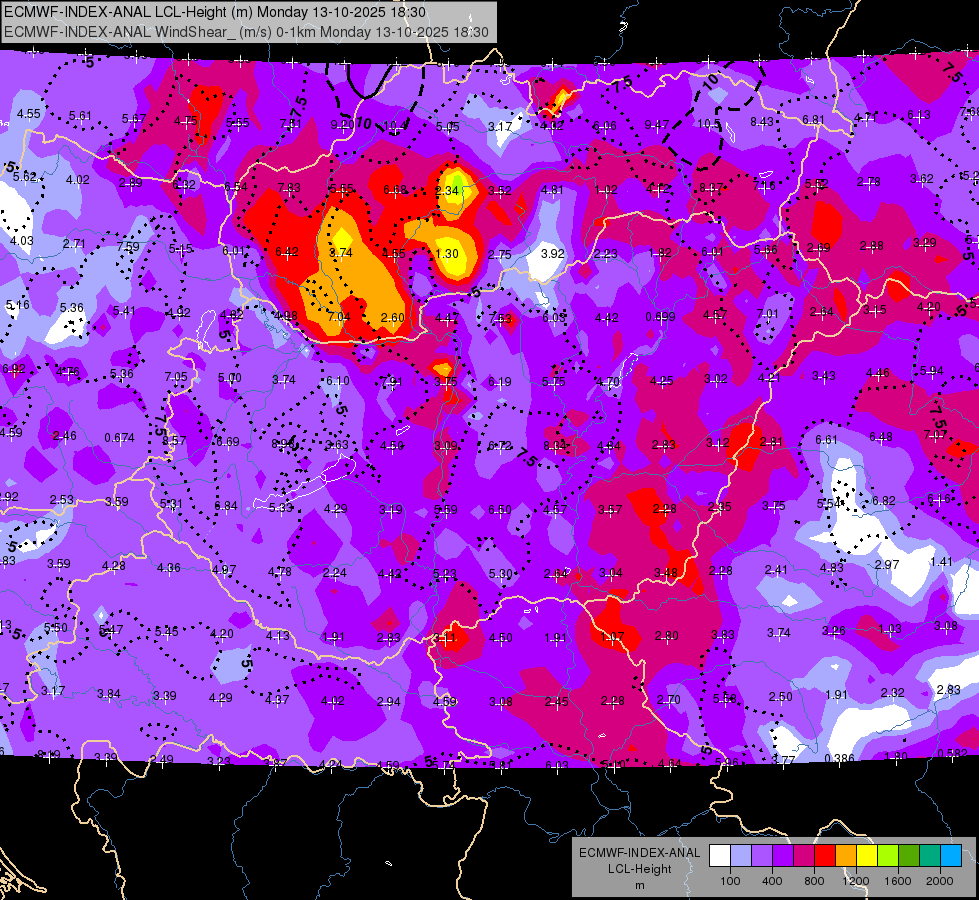Select the yellow legend swatch above 1200

(x=867, y=856)
